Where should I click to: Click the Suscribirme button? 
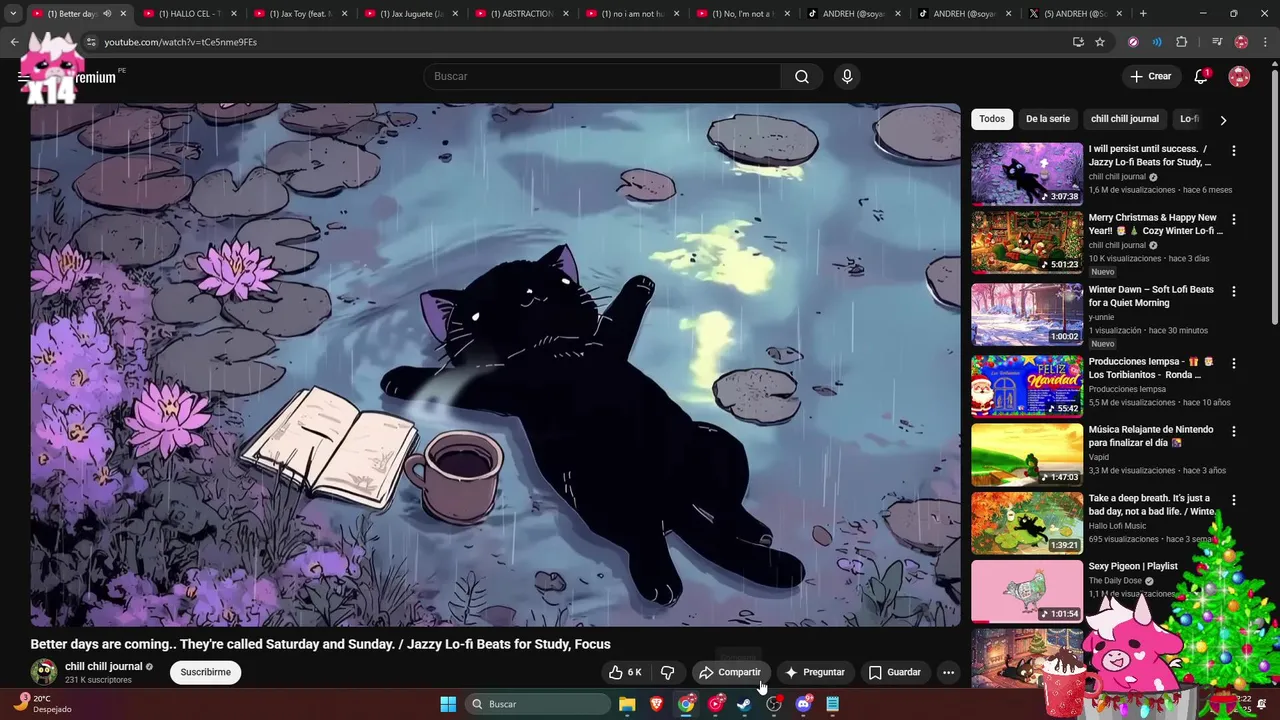[205, 672]
